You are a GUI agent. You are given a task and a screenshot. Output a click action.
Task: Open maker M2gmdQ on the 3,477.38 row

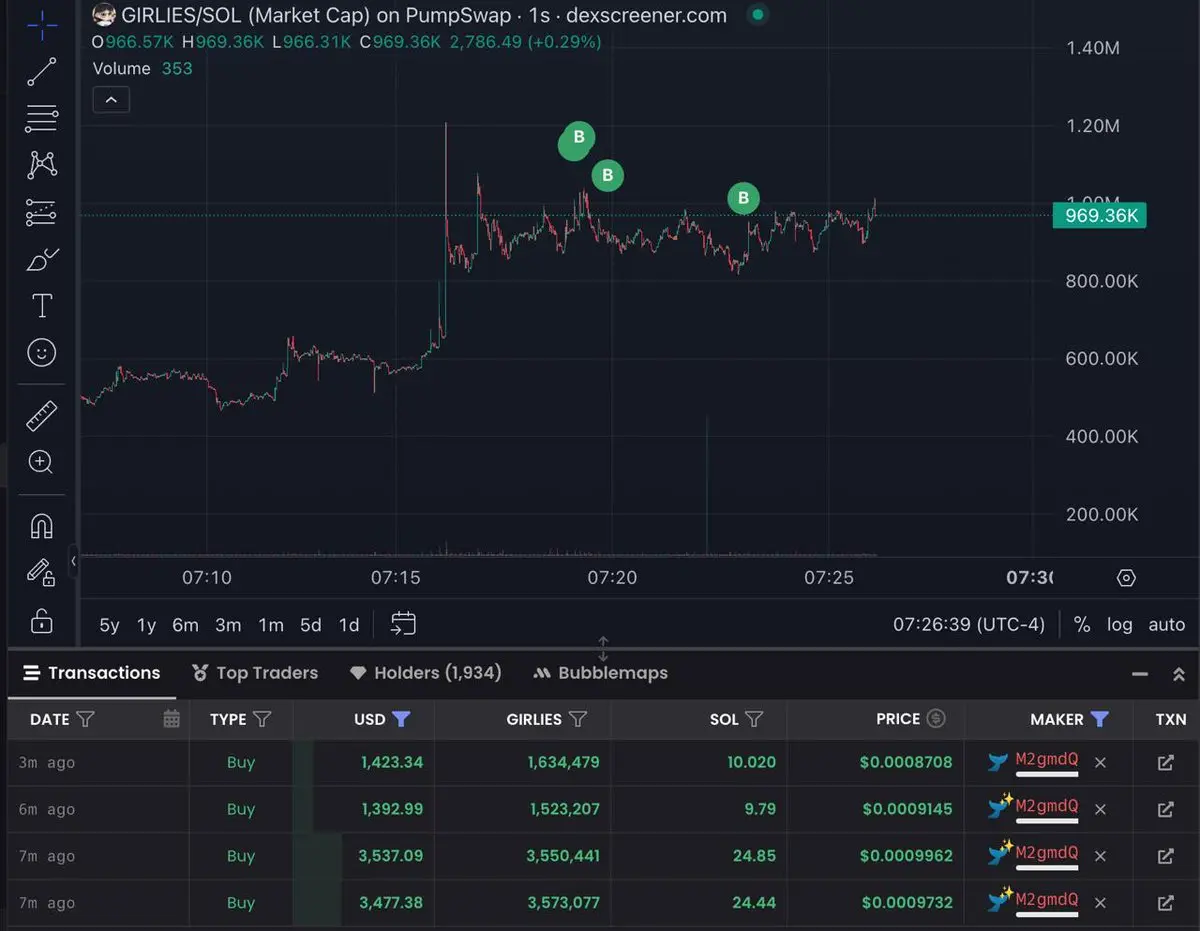click(x=1047, y=900)
